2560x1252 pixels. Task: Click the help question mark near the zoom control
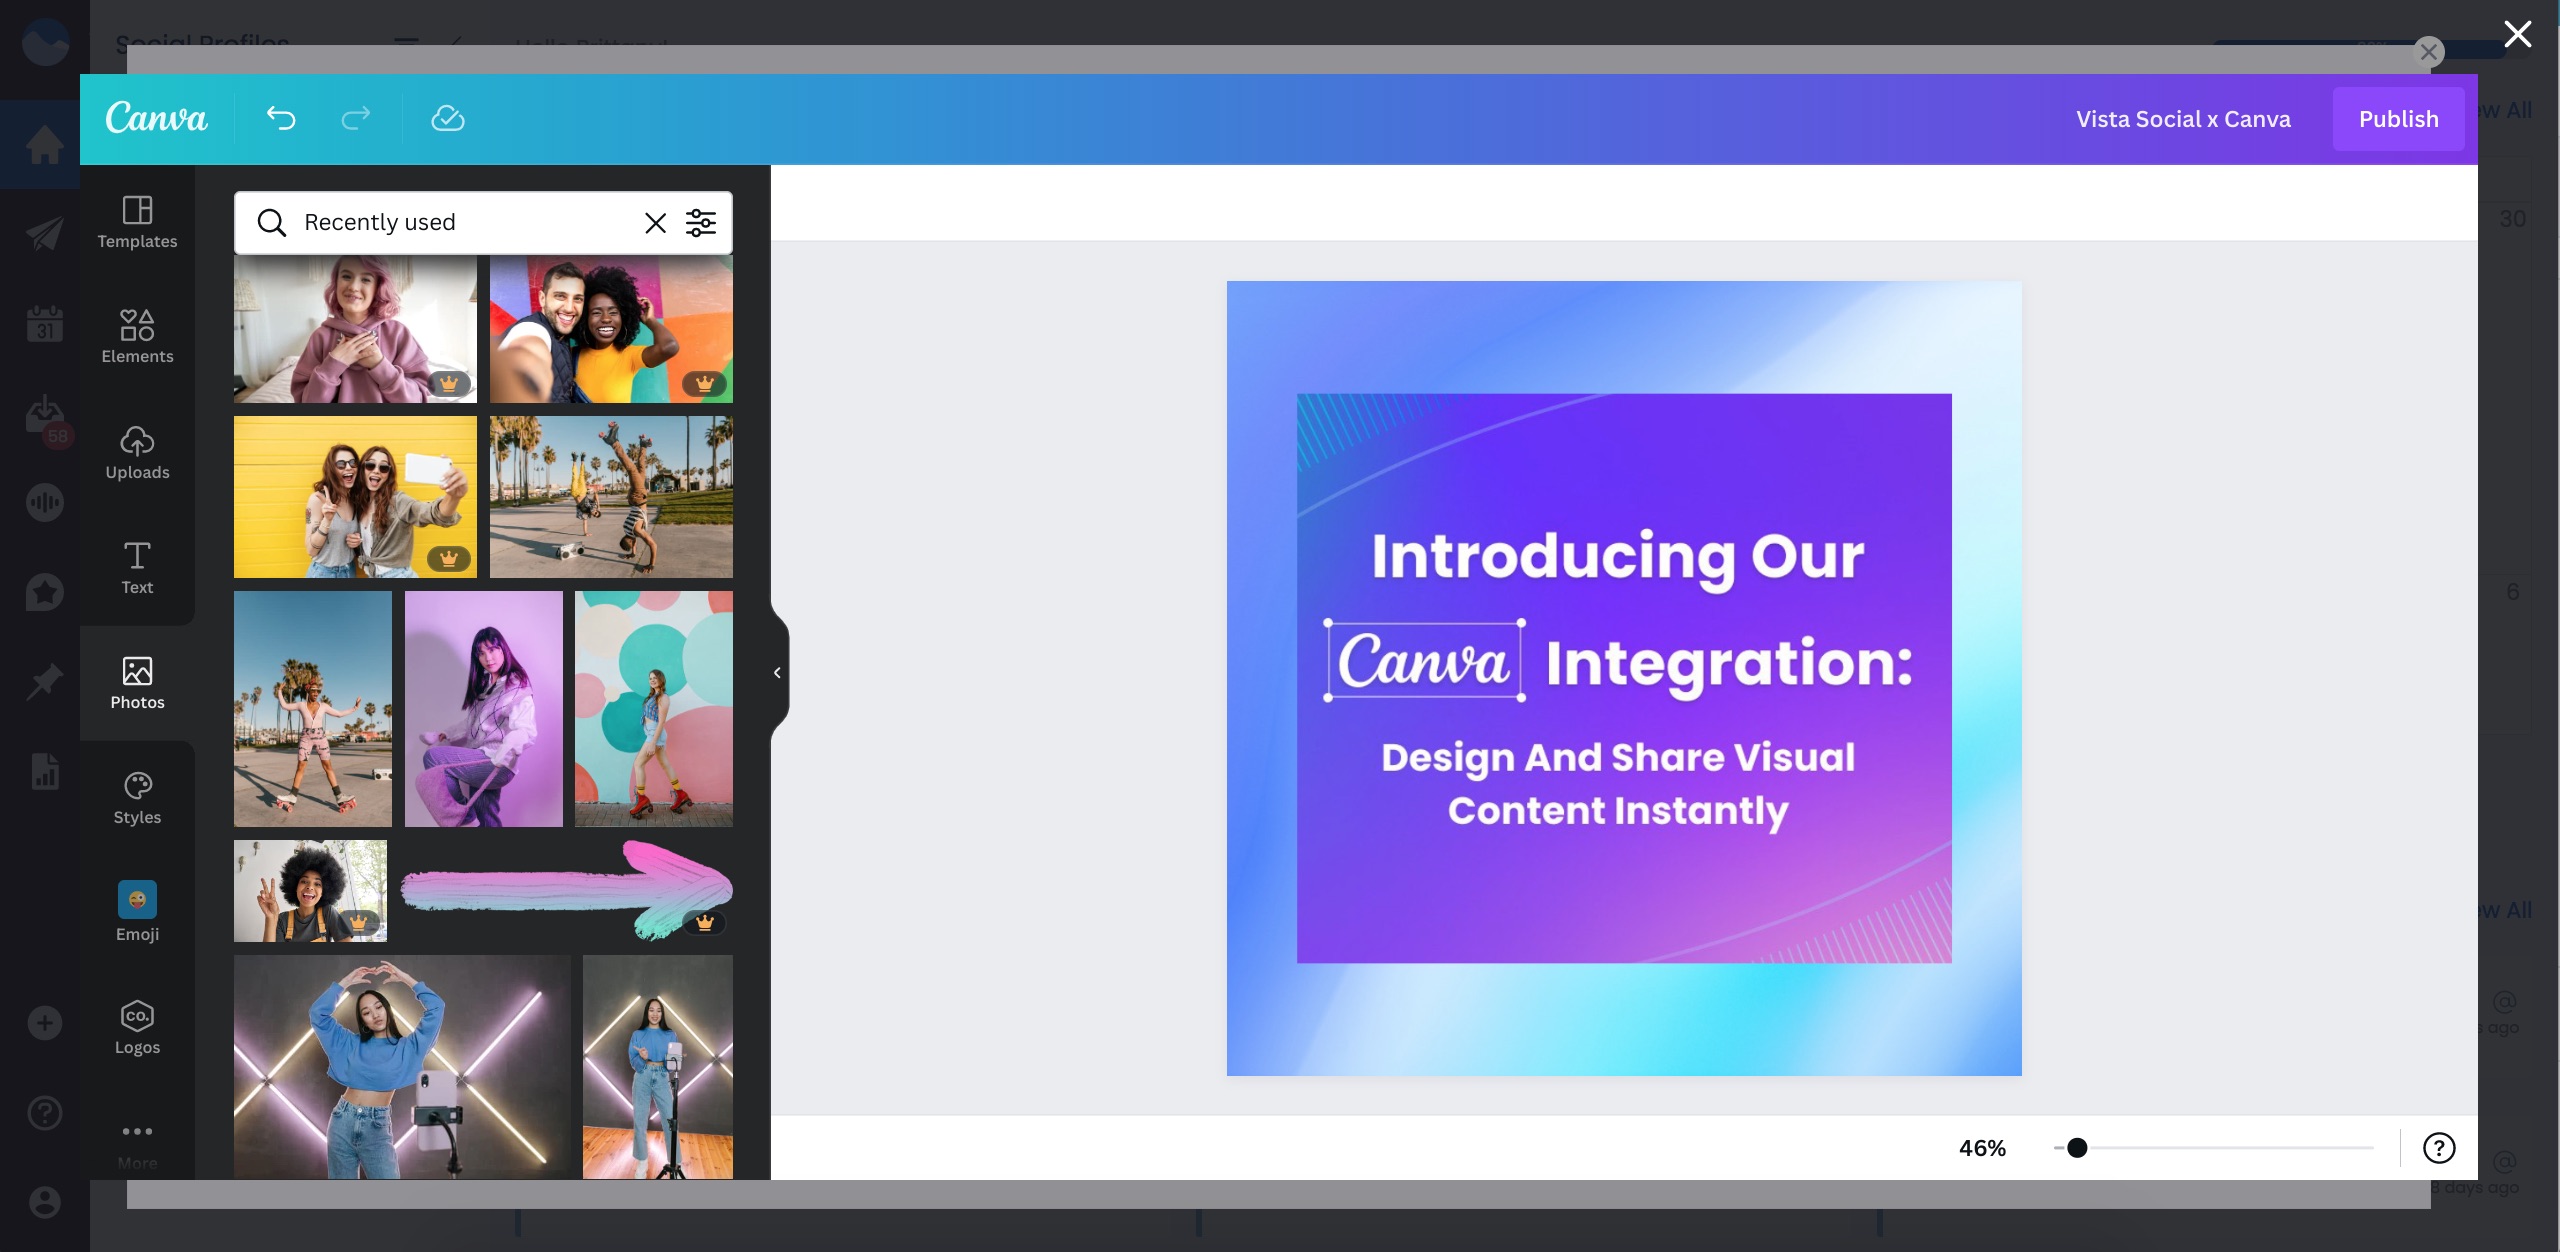tap(2440, 1147)
